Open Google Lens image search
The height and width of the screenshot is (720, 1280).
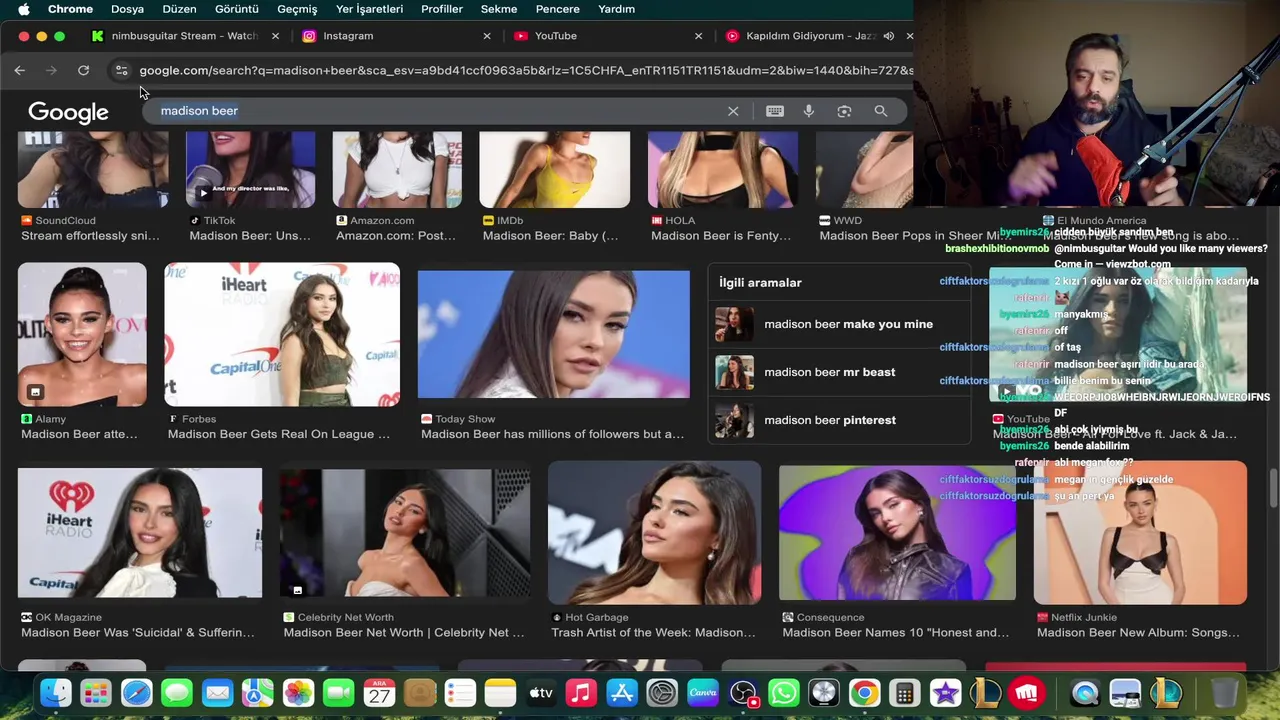[844, 111]
